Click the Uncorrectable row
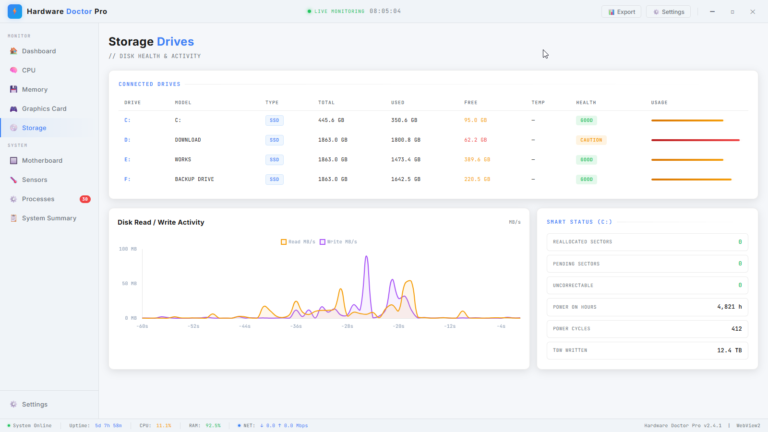The image size is (768, 432). (x=648, y=285)
